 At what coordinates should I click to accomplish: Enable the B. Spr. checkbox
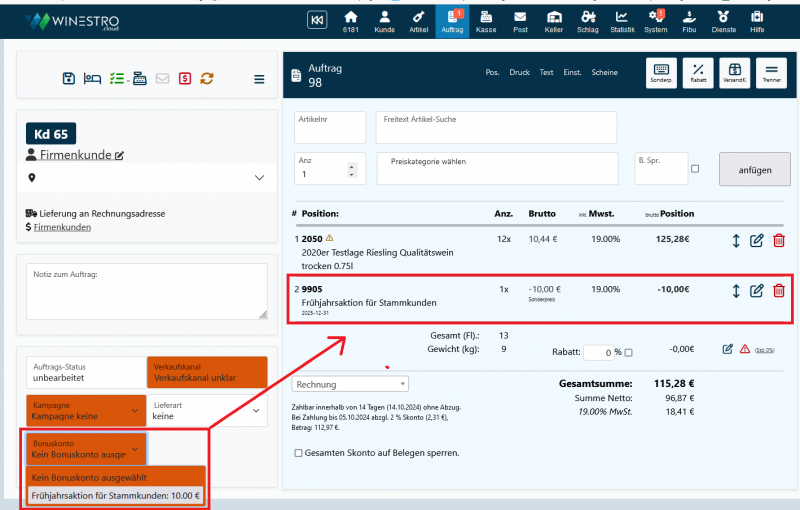[695, 169]
